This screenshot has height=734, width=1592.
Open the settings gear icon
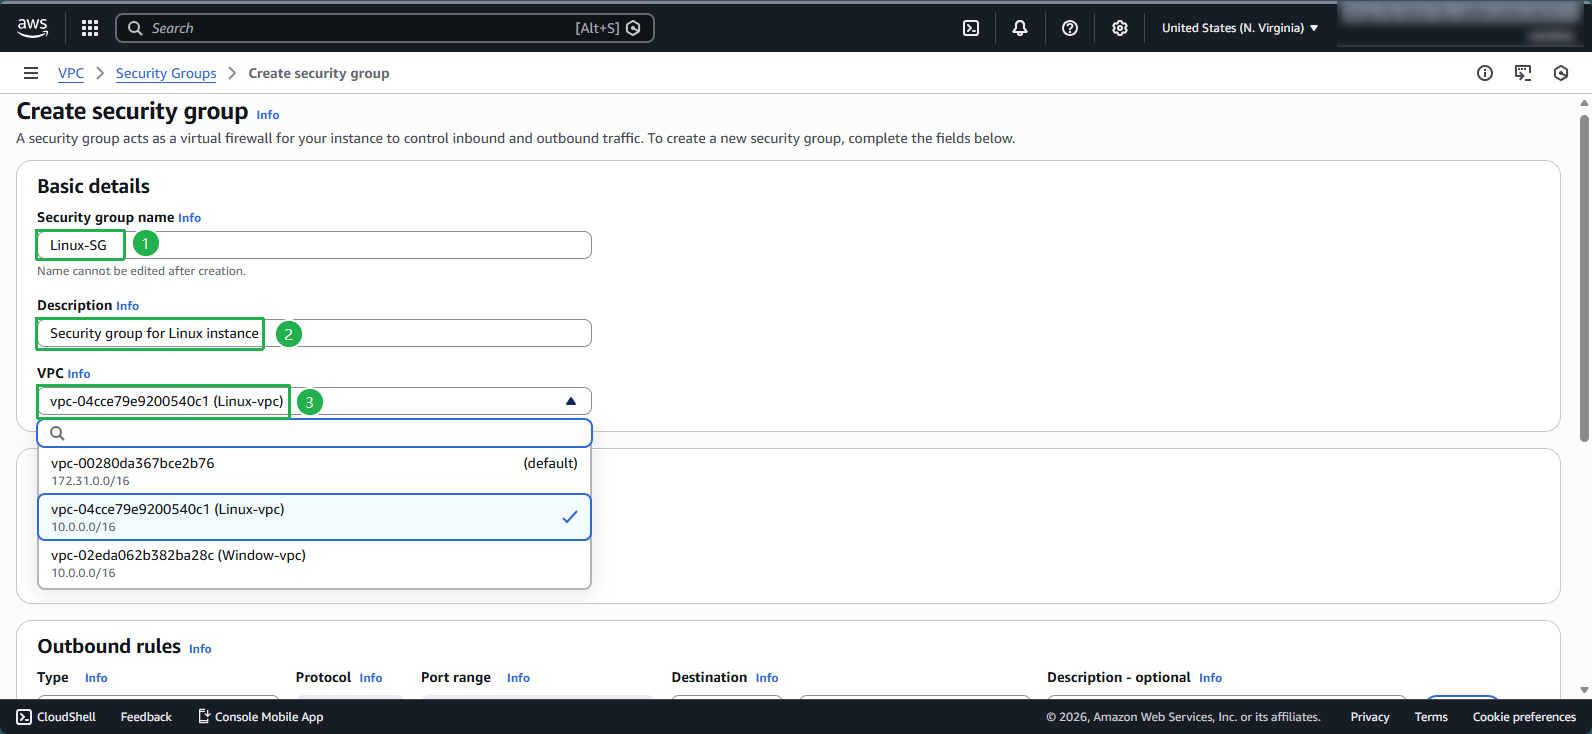coord(1120,28)
